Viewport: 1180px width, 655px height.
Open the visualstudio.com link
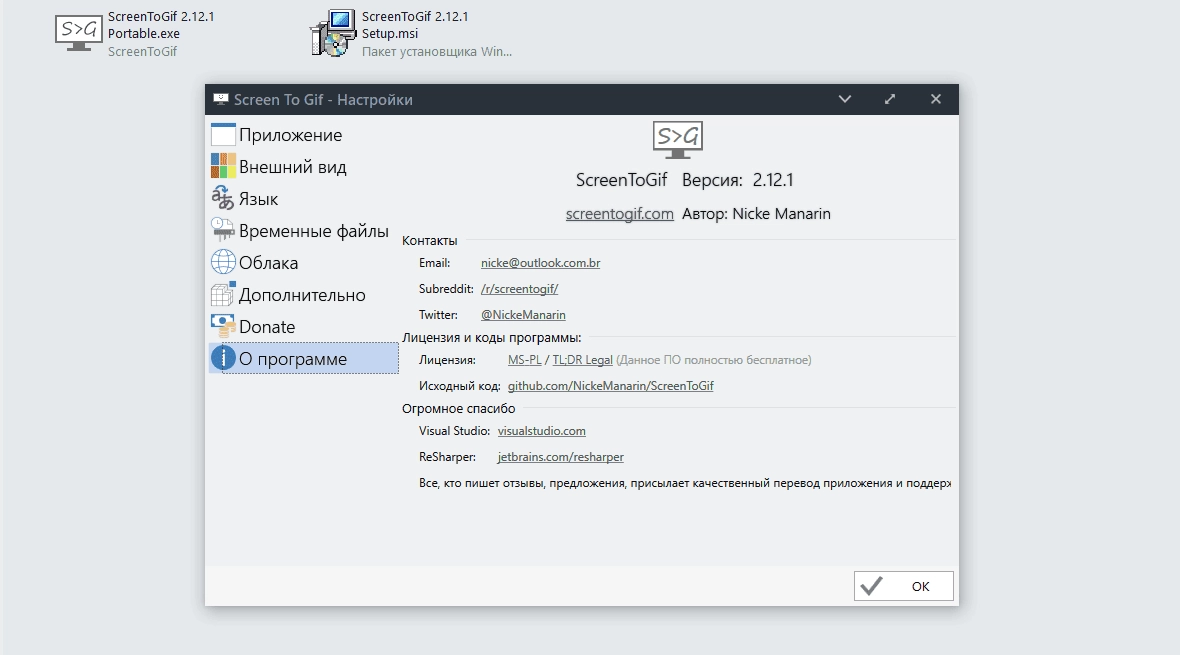tap(541, 431)
